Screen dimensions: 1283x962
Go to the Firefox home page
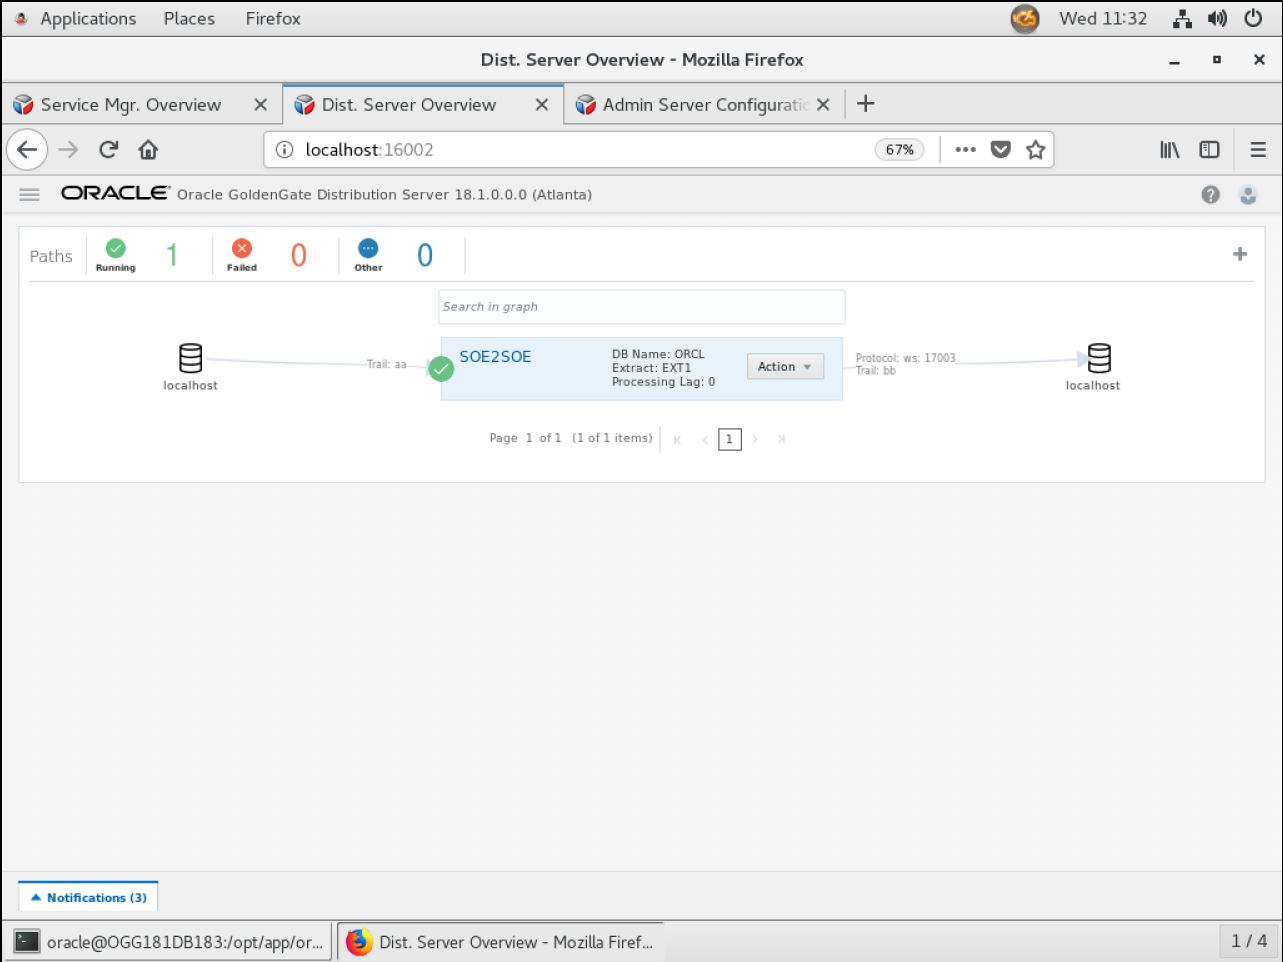tap(148, 150)
